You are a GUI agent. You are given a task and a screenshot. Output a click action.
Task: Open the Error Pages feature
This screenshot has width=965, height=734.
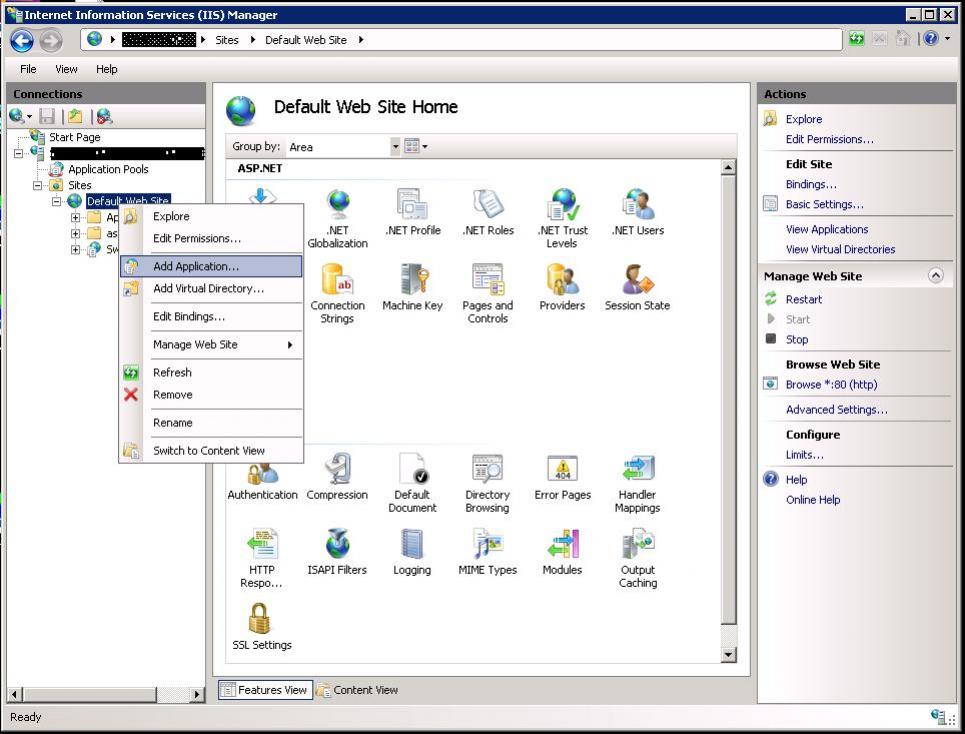point(563,477)
